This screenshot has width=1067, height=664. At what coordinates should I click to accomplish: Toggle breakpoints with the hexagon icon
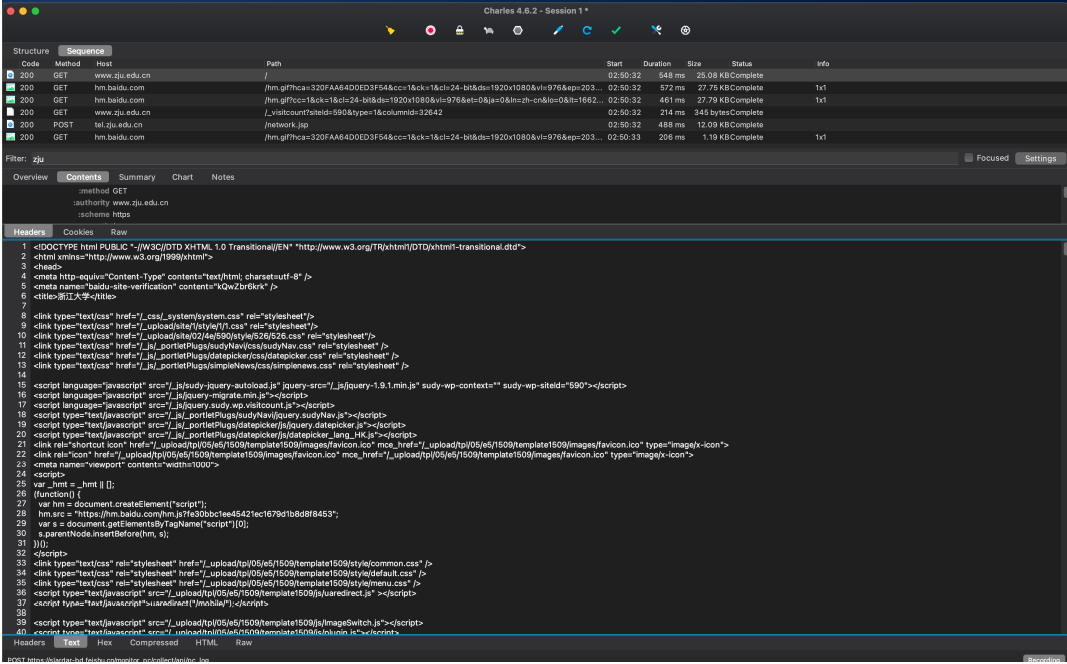tap(518, 30)
